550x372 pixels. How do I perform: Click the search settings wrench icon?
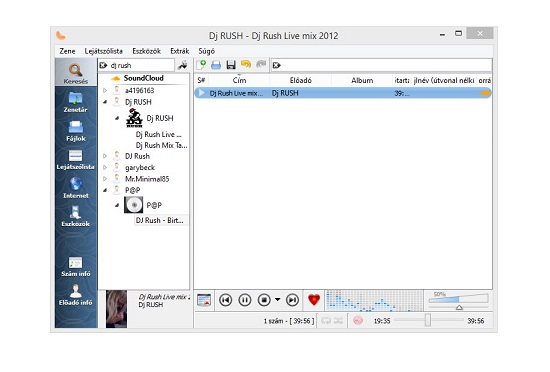(183, 65)
